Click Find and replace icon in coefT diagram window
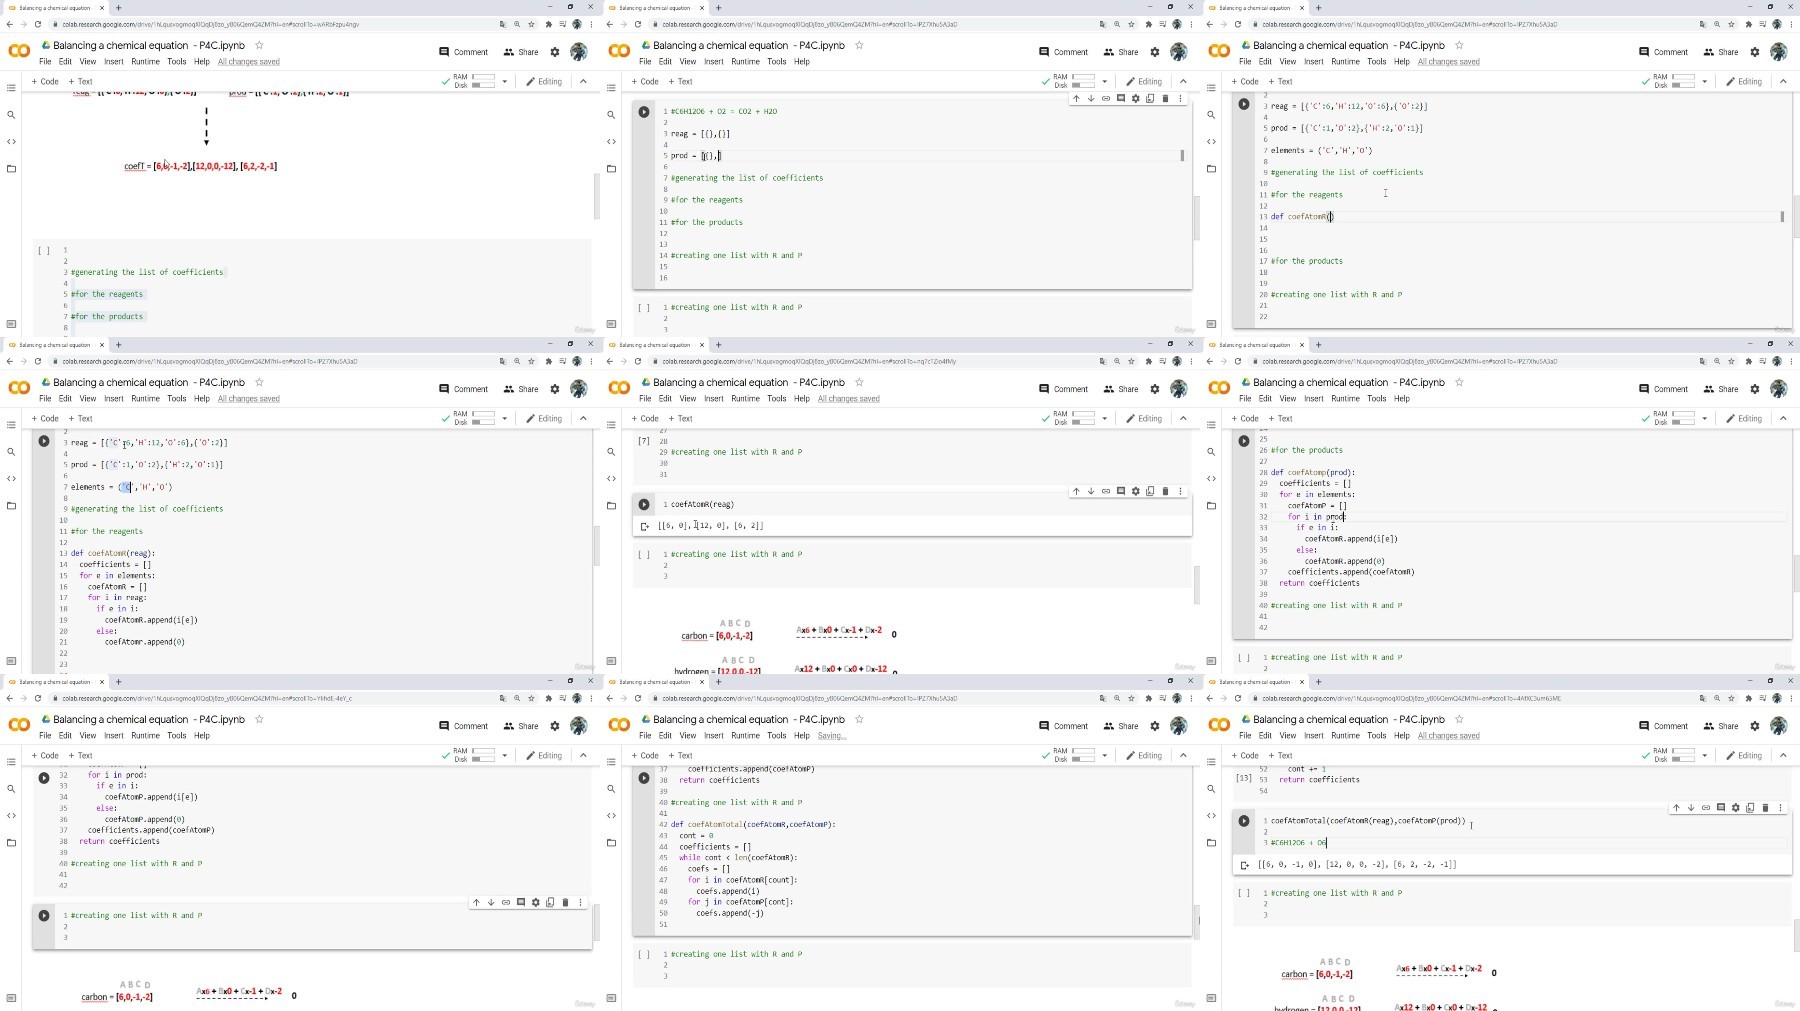Screen dimensions: 1800x1011 pos(11,115)
